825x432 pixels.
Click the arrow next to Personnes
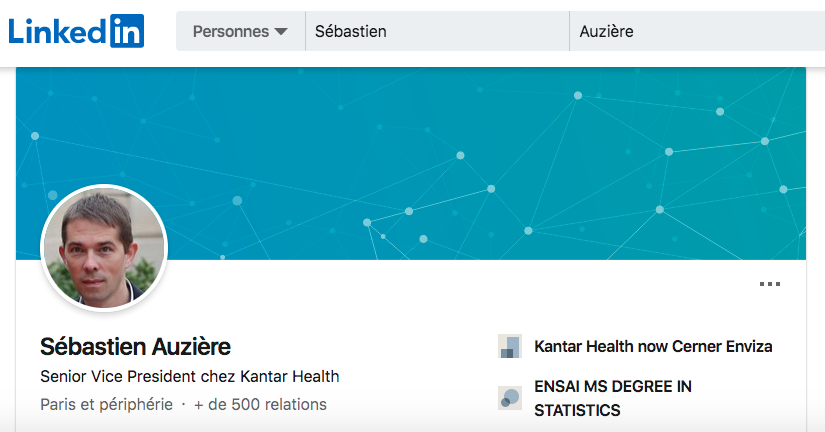(281, 32)
